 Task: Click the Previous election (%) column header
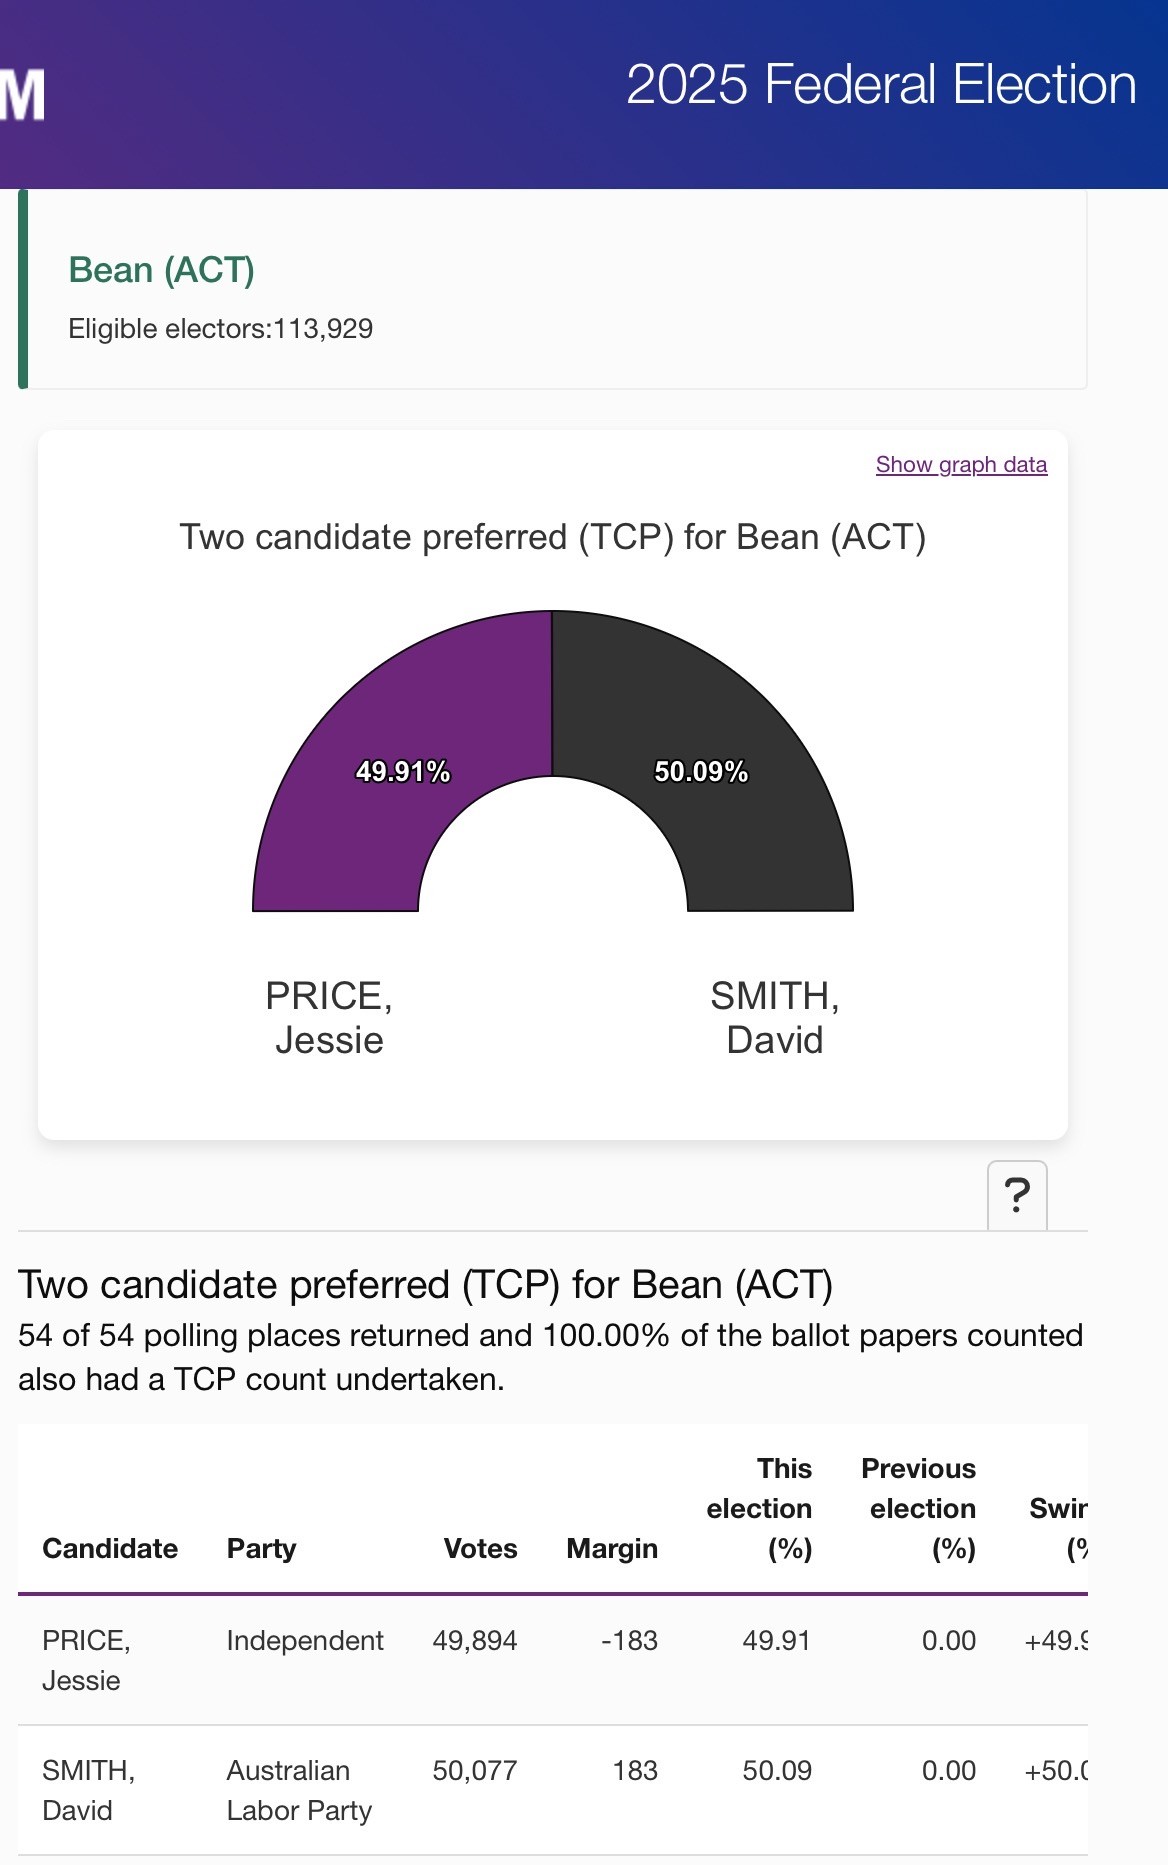point(919,1508)
